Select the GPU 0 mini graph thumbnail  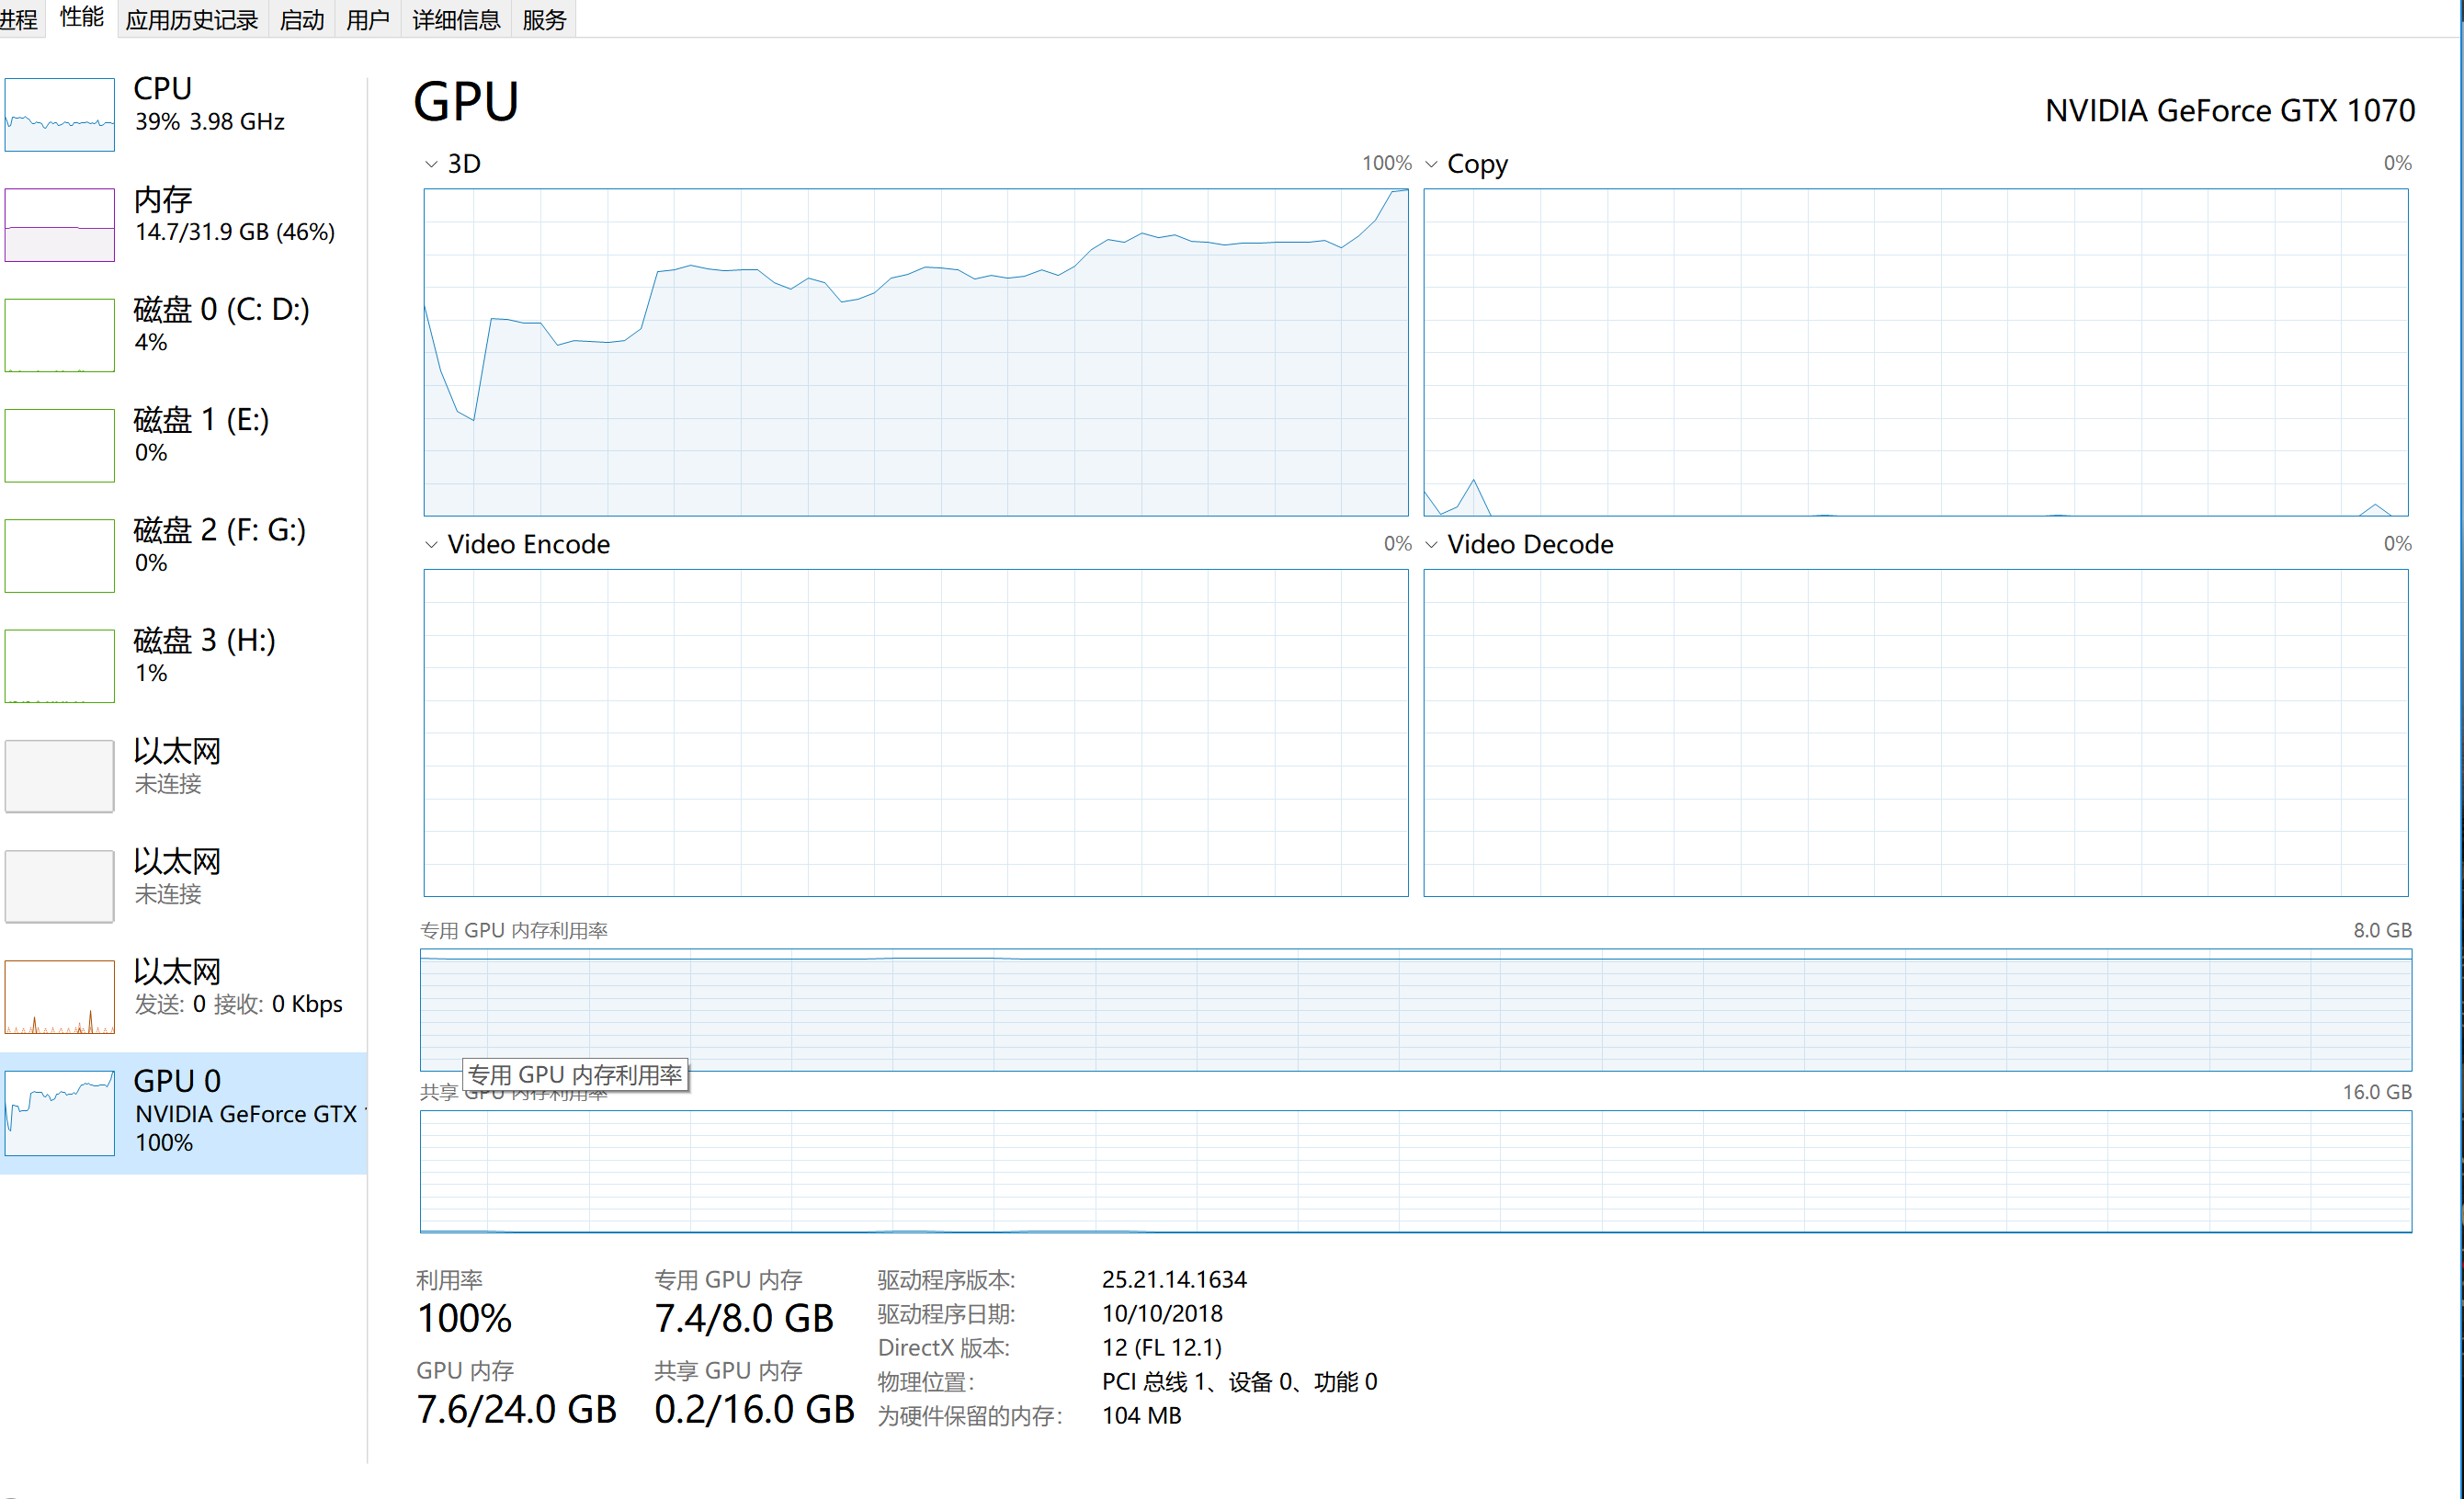pyautogui.click(x=60, y=1114)
